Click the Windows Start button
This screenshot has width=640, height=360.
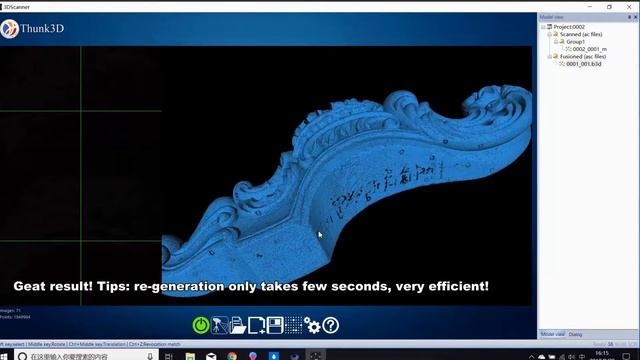pos(4,356)
